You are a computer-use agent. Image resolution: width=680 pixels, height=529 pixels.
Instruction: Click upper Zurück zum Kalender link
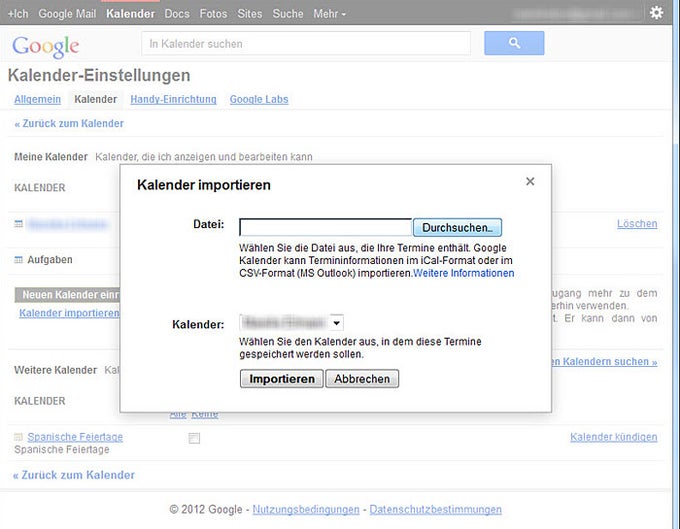[x=69, y=124]
